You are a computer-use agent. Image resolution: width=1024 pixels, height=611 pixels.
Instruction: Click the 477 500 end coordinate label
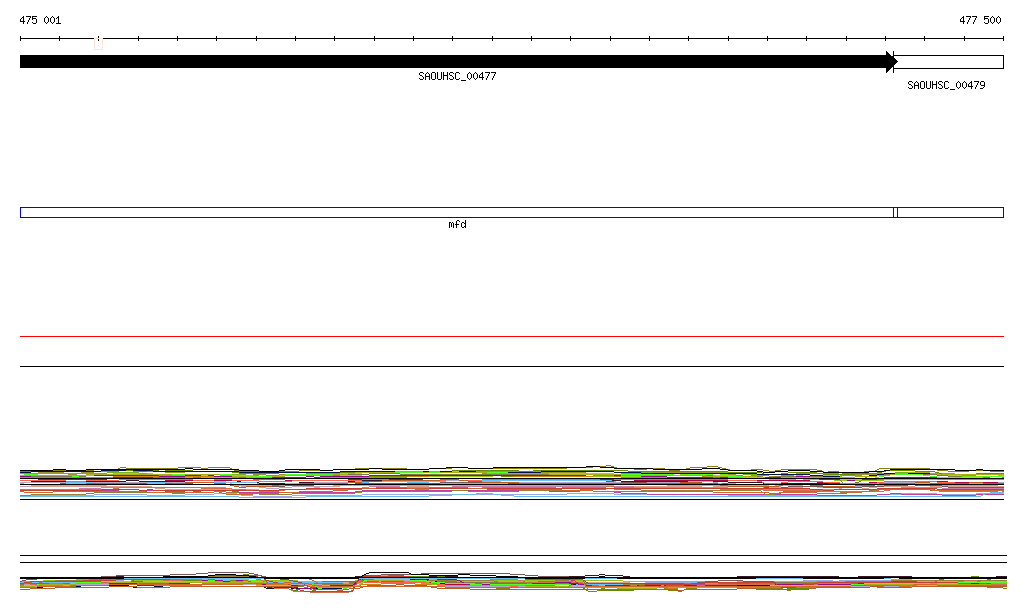[980, 20]
